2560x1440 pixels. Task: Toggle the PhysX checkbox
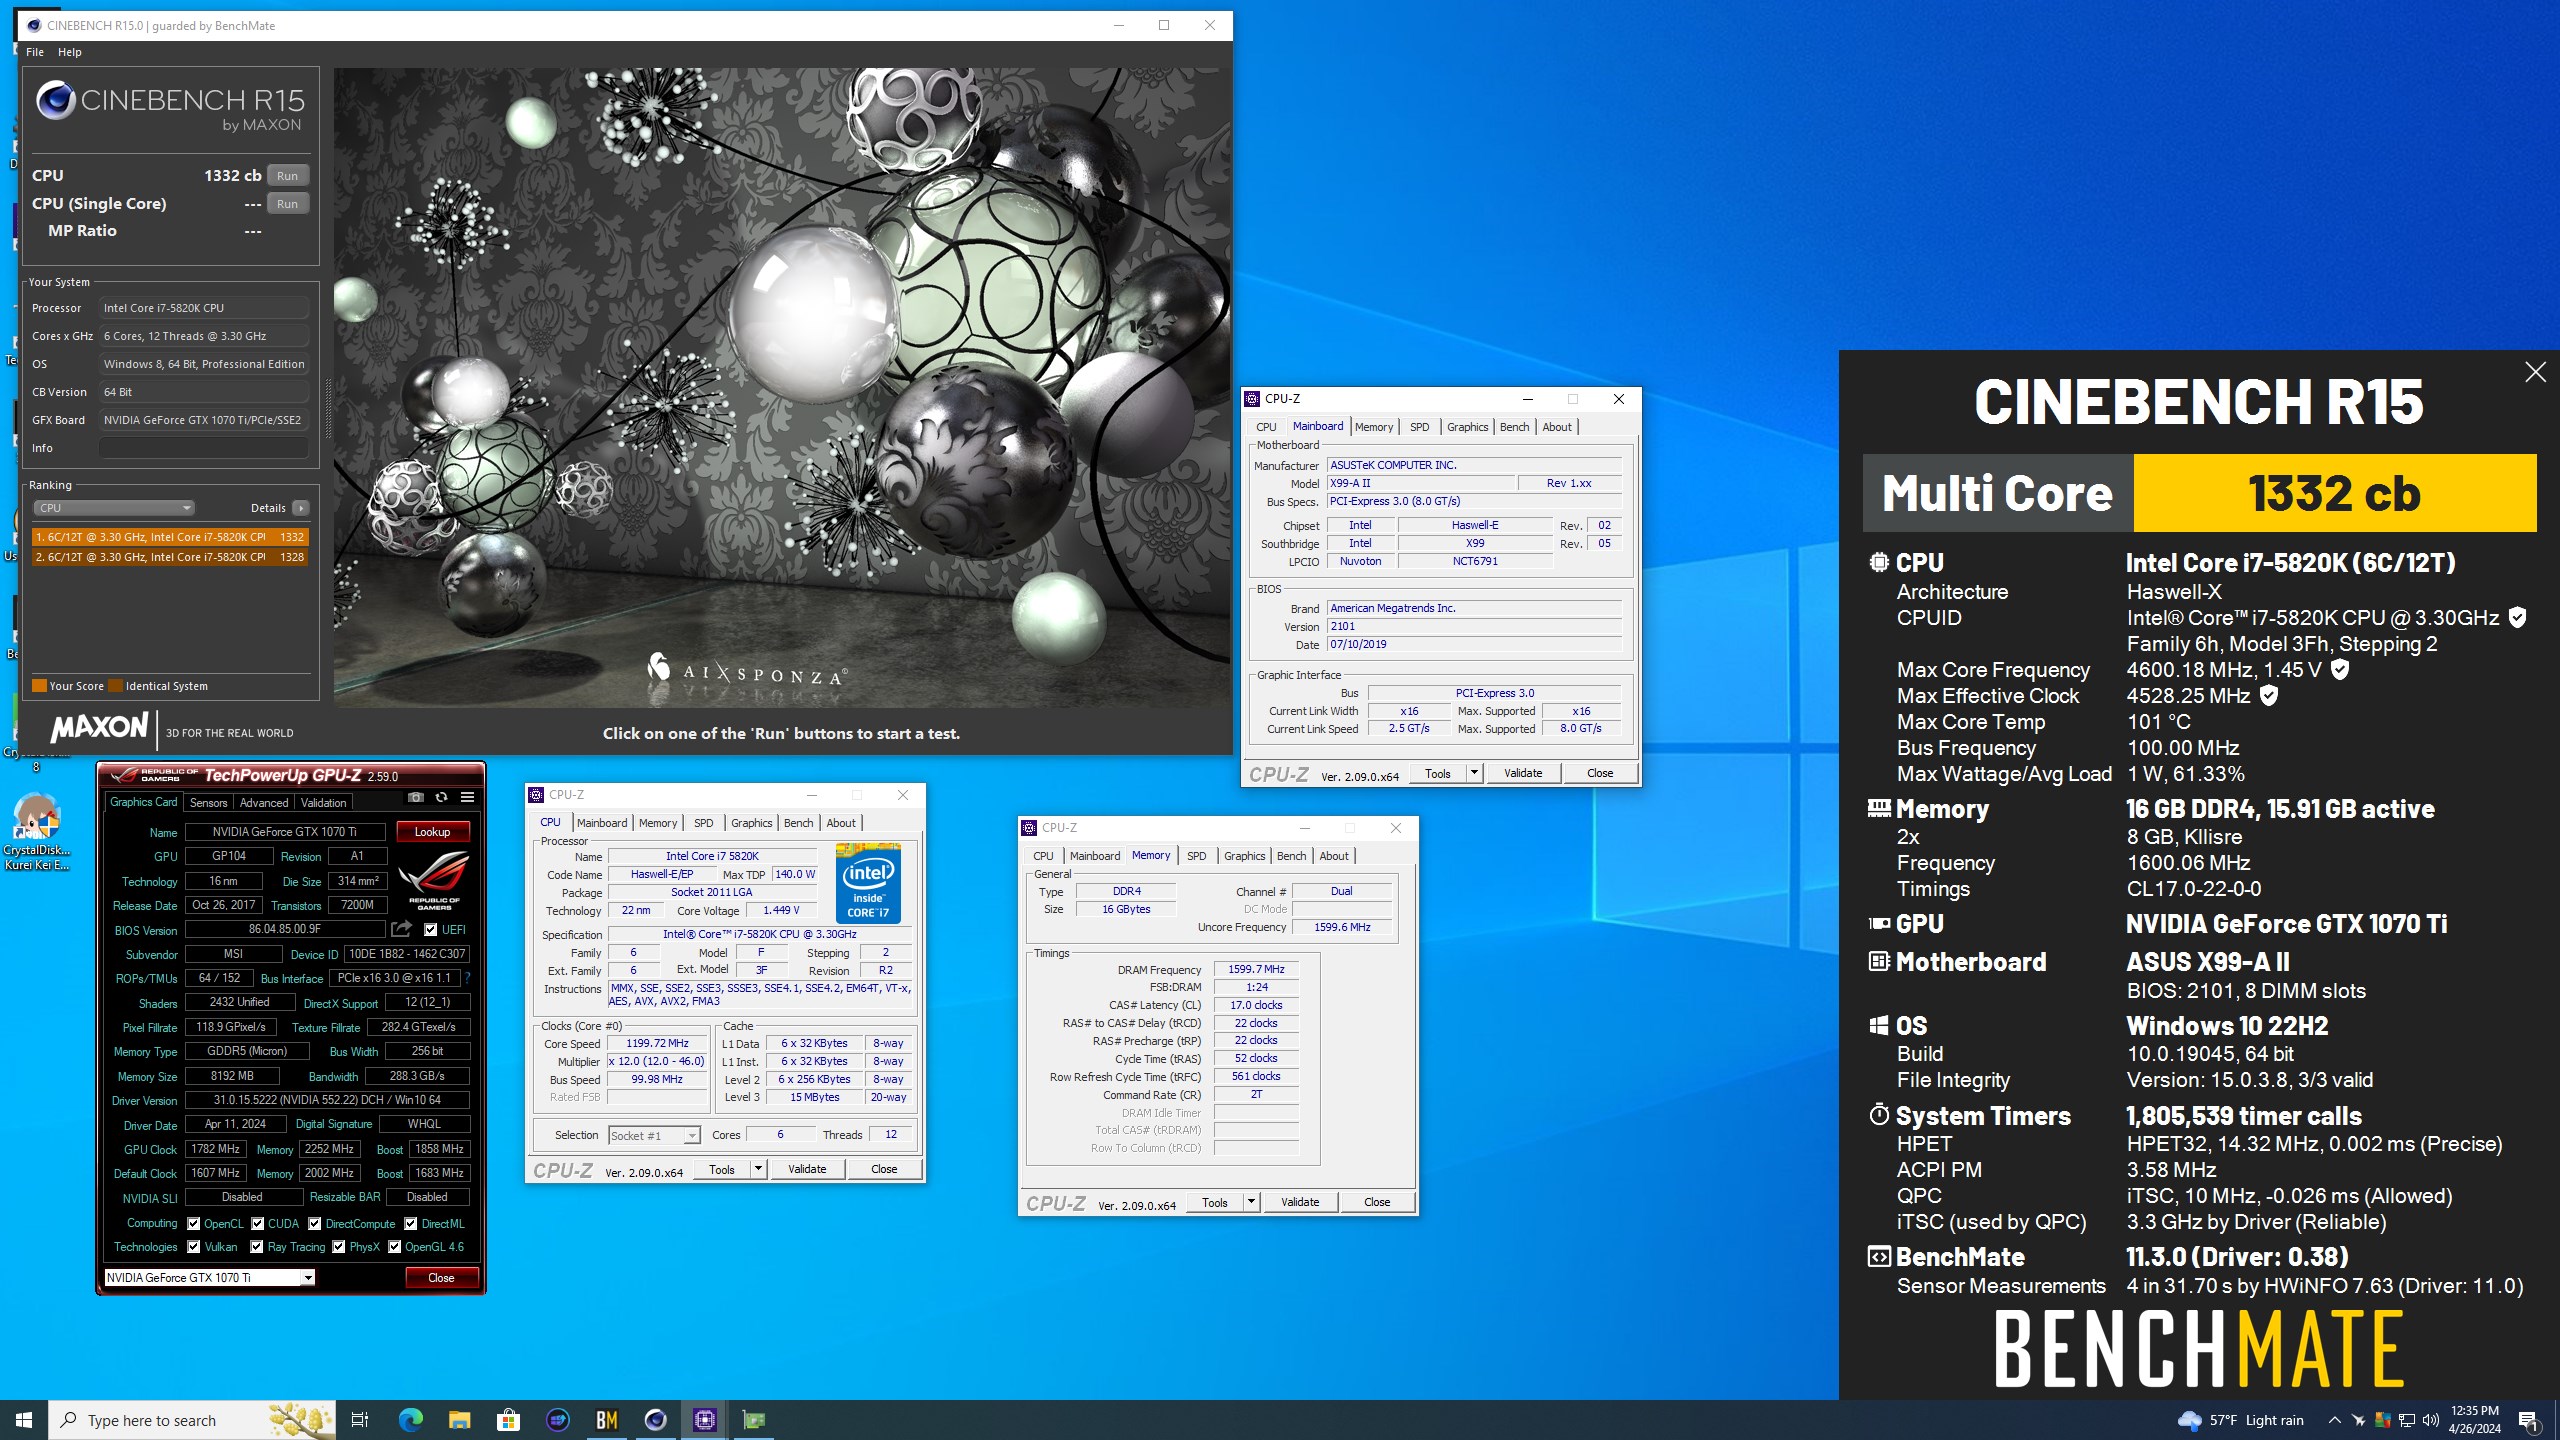click(x=339, y=1246)
